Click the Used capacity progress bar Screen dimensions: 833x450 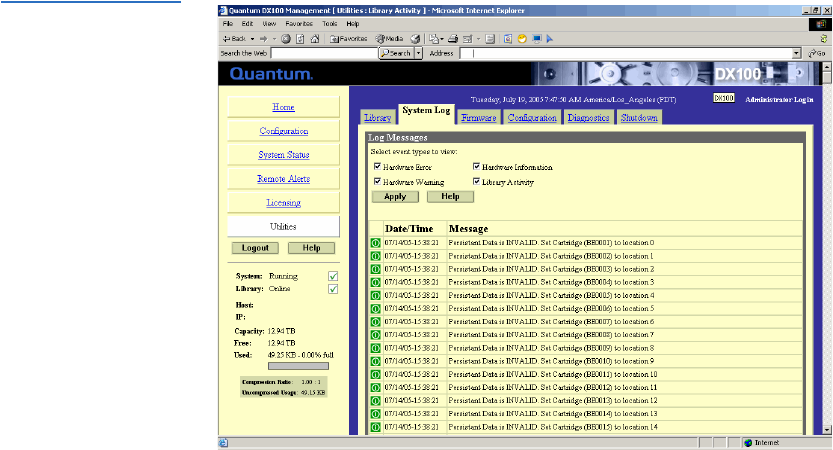(x=298, y=366)
